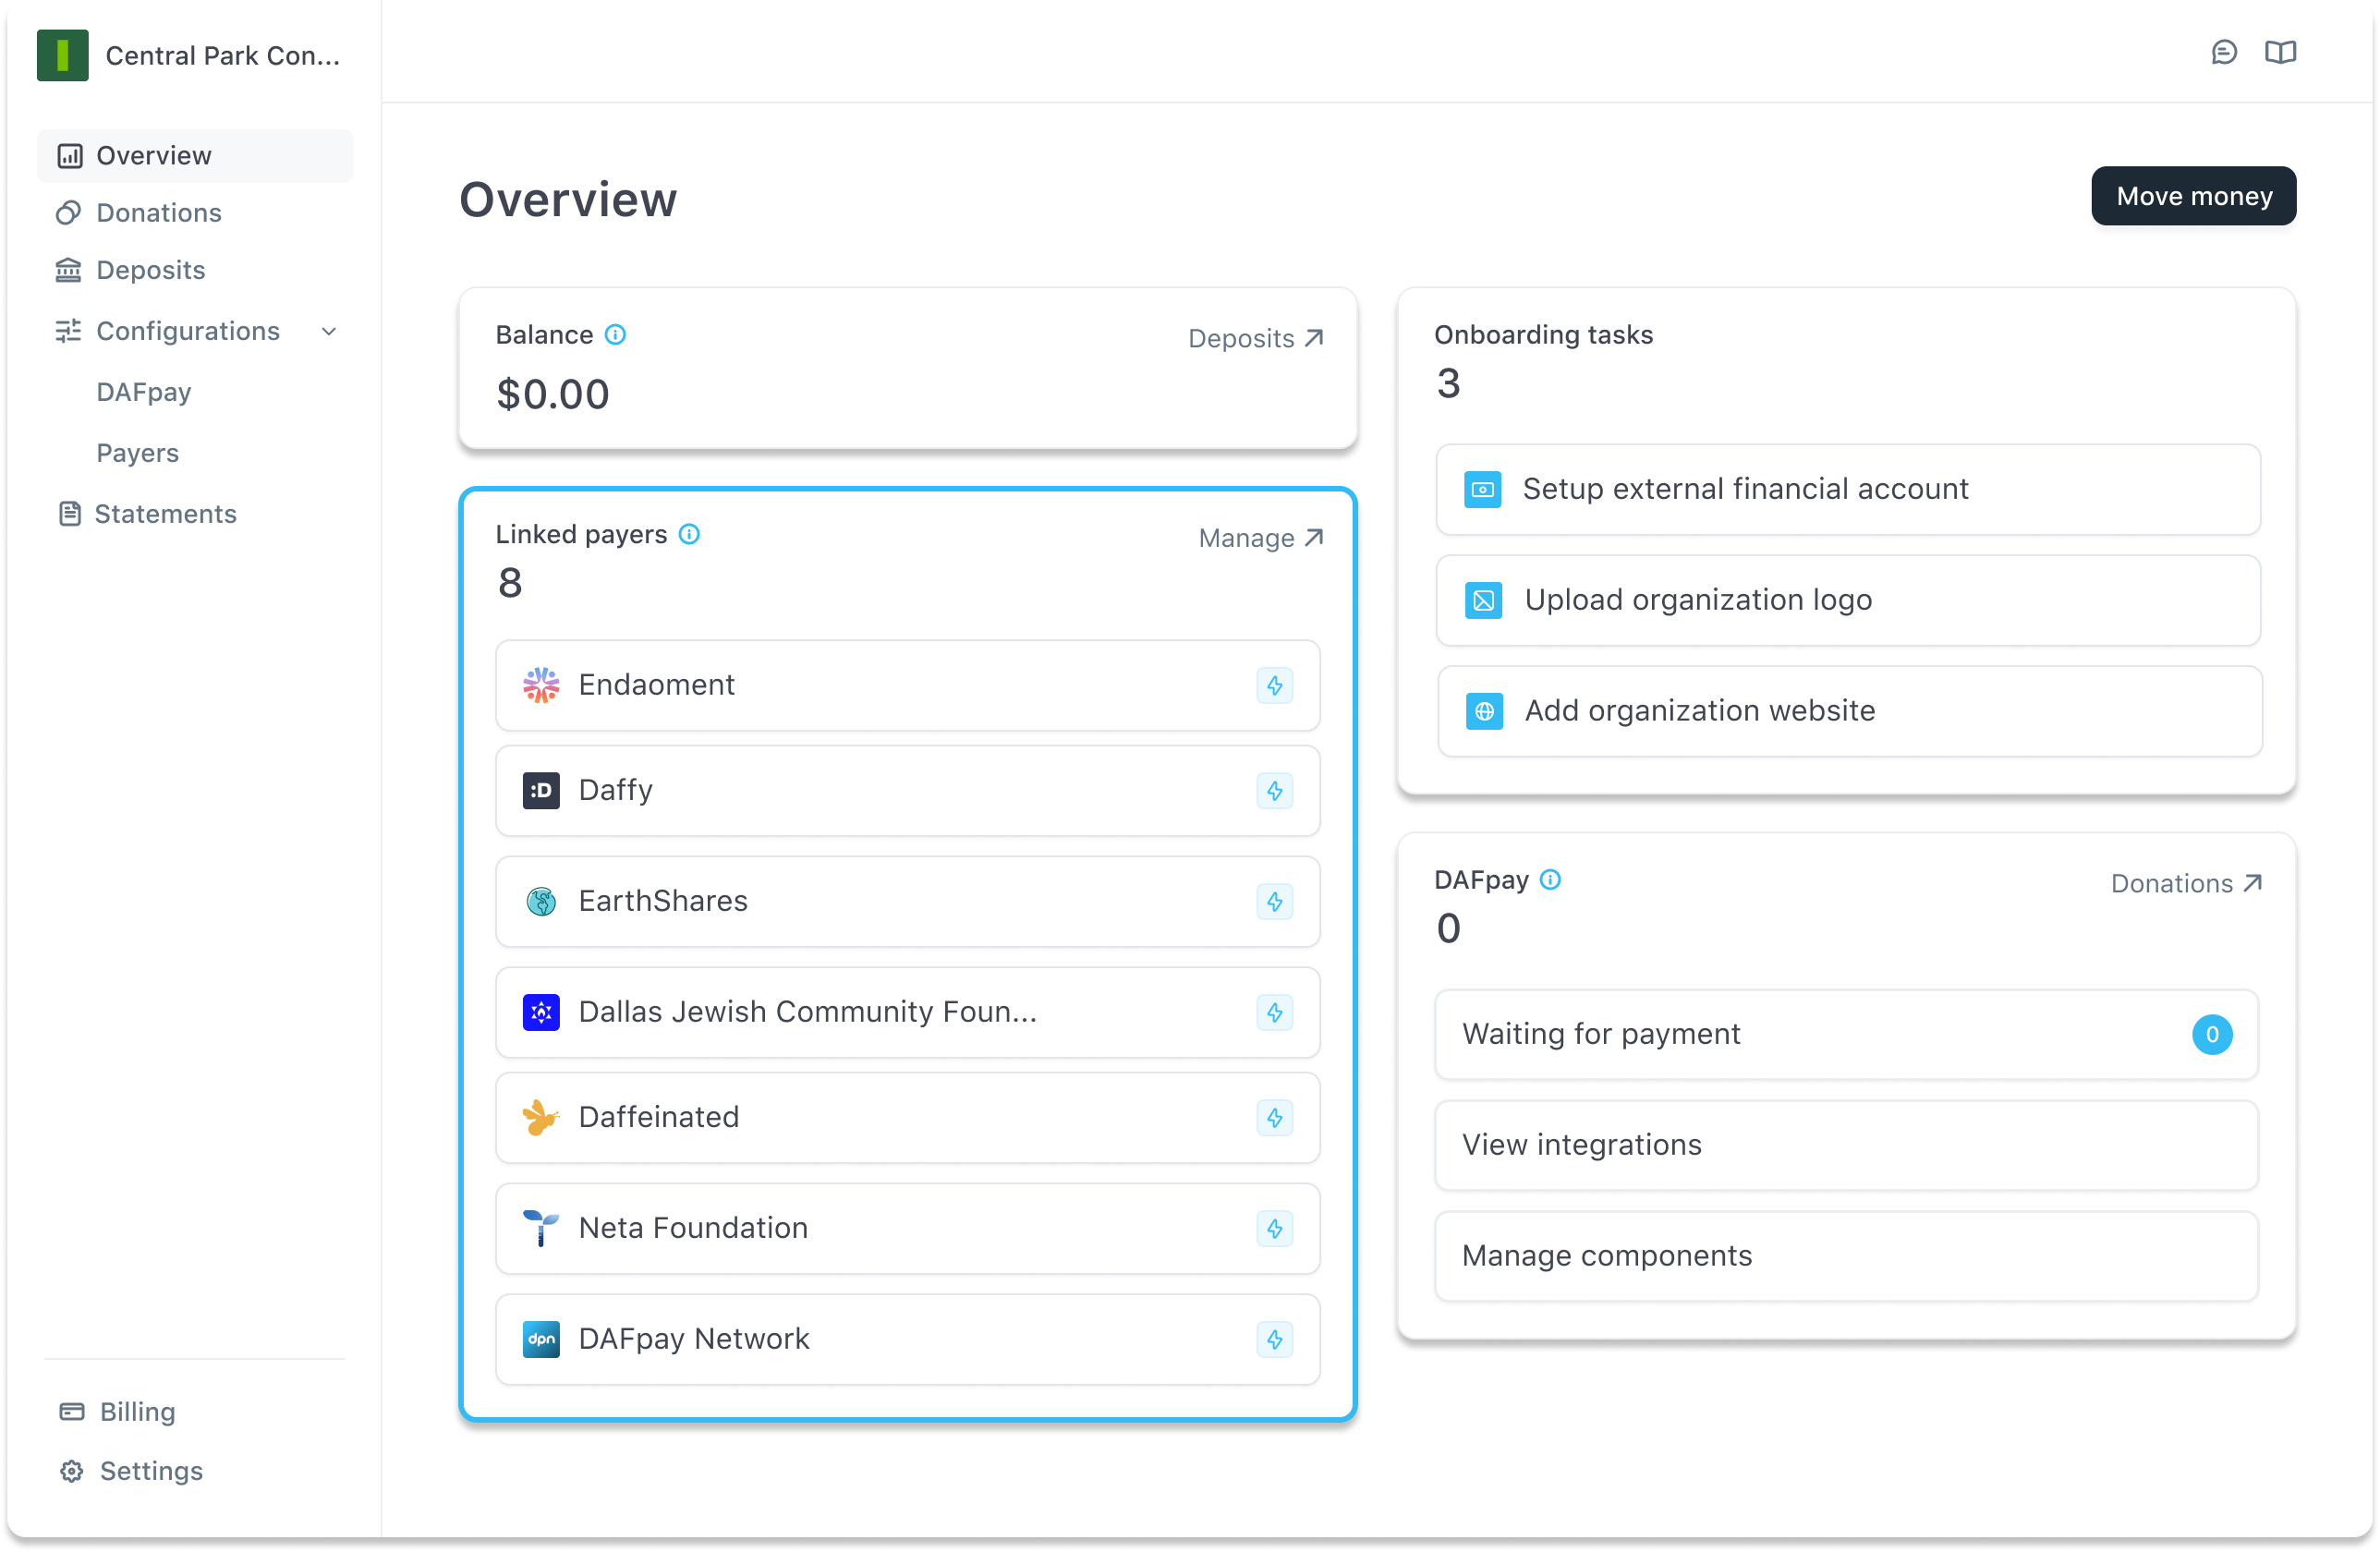Click the DAFpay info icon
This screenshot has height=1552, width=2380.
point(1550,880)
